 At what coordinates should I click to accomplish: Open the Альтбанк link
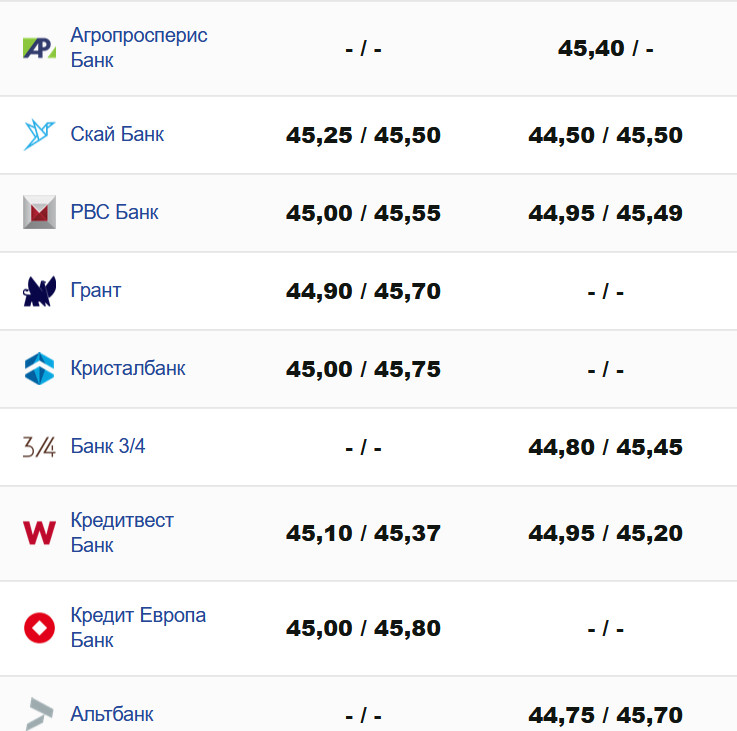pyautogui.click(x=112, y=714)
